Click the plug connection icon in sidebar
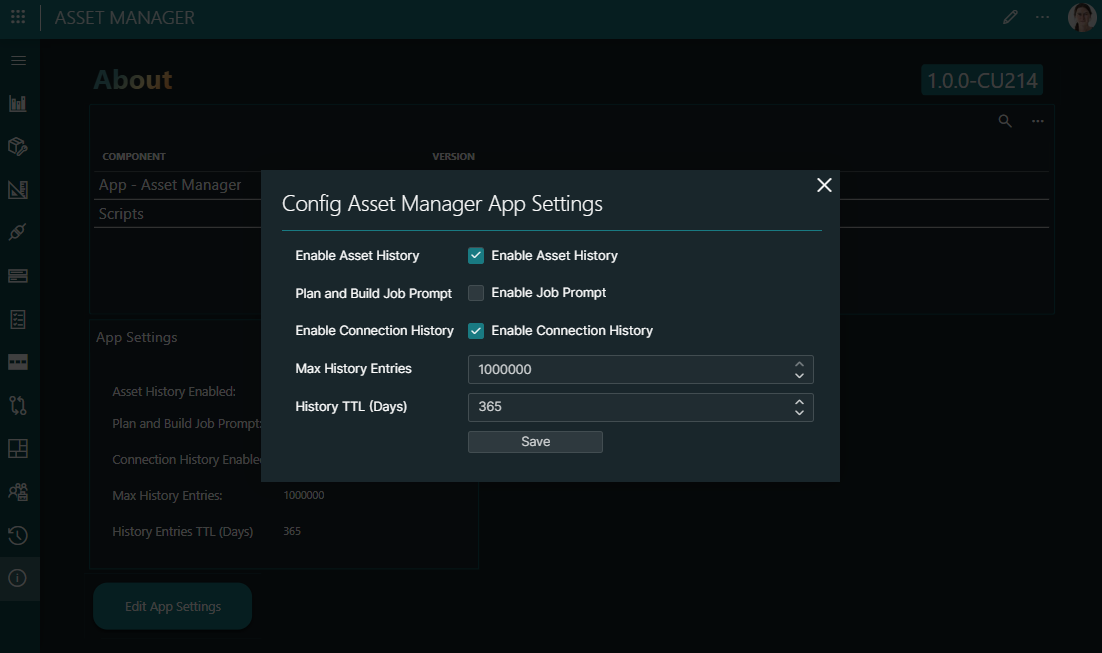Viewport: 1102px width, 653px height. click(x=18, y=232)
